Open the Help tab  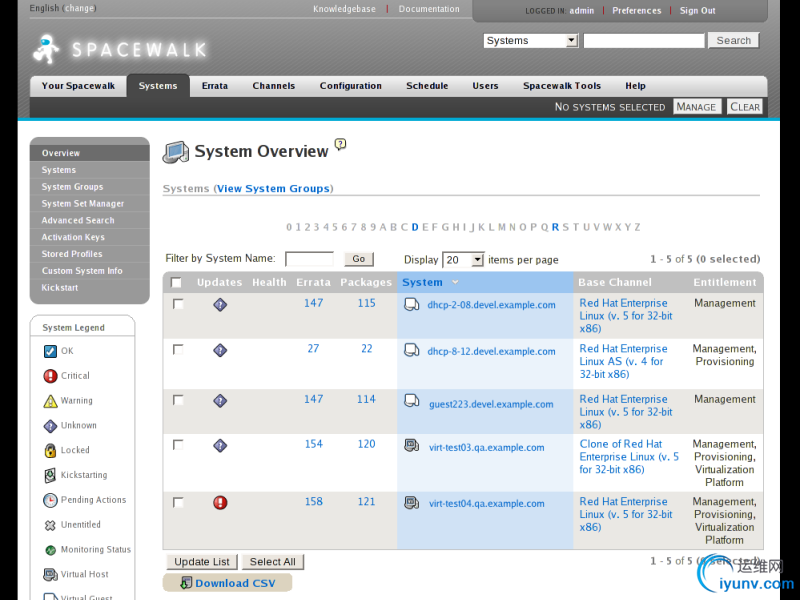[x=635, y=86]
